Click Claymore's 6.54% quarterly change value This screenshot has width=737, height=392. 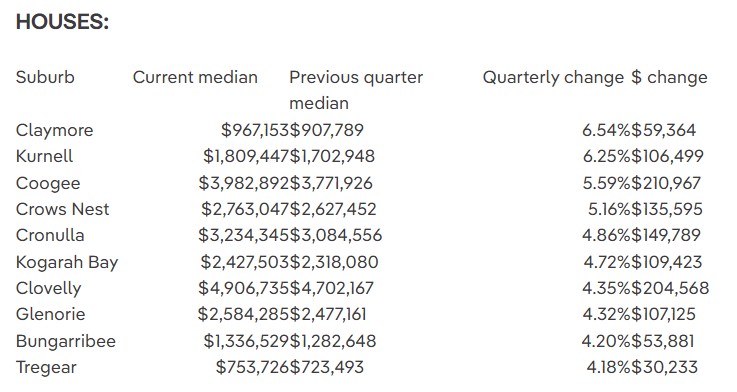click(x=606, y=130)
